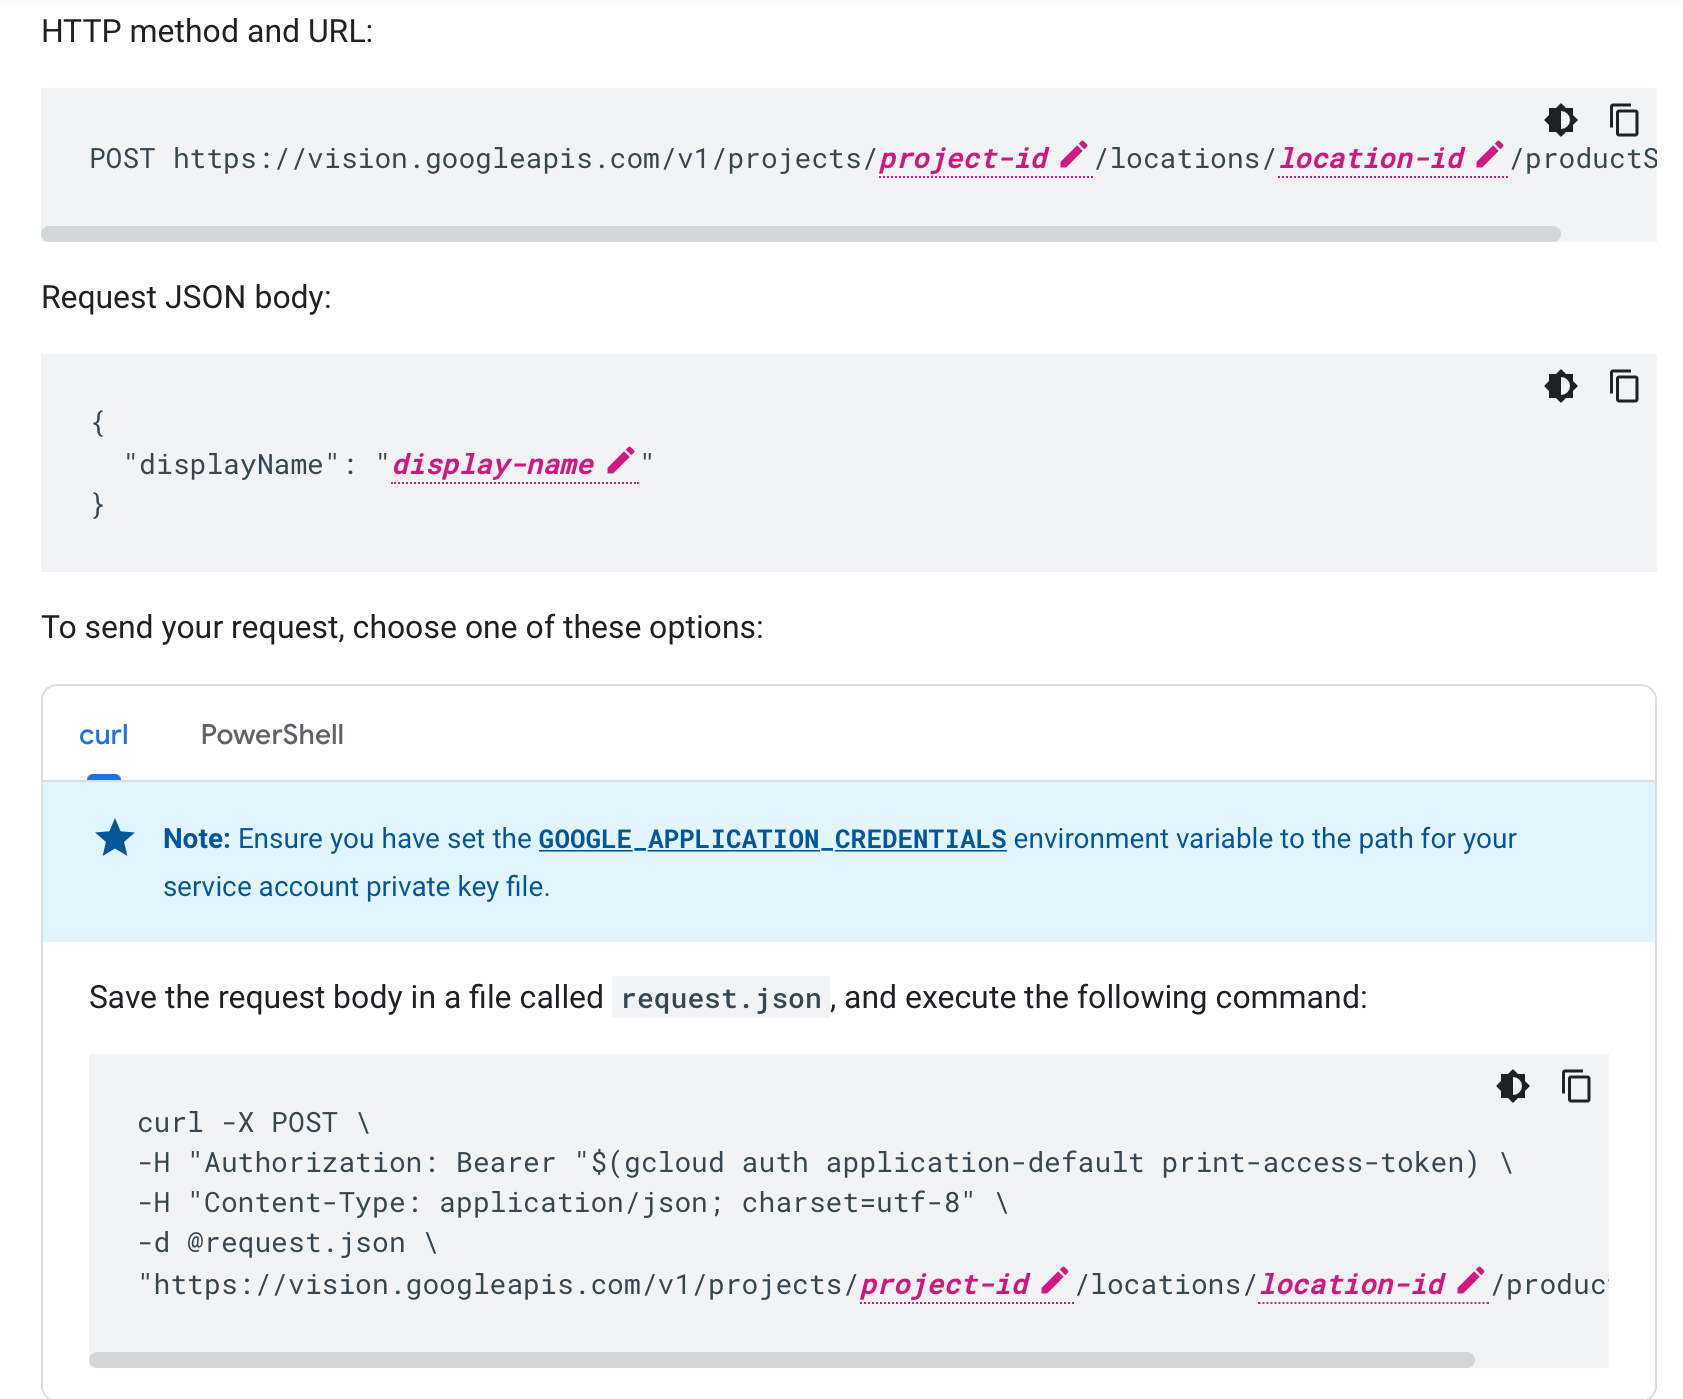
Task: Copy the curl command block
Action: (x=1576, y=1087)
